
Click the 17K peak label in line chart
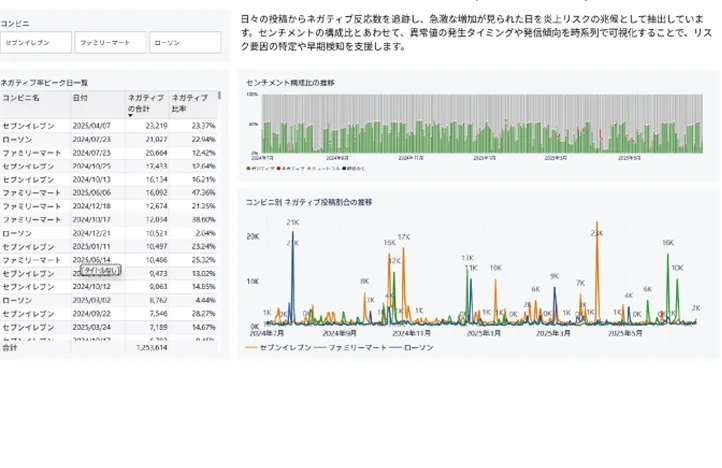pos(404,237)
